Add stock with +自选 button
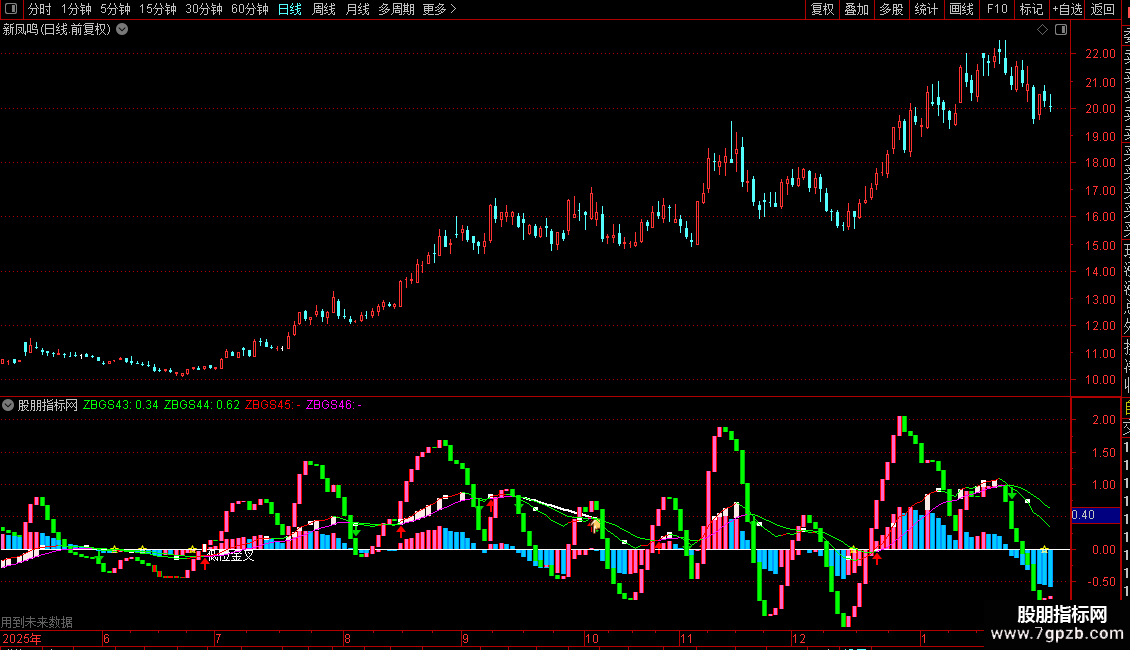Image resolution: width=1130 pixels, height=650 pixels. (1067, 9)
